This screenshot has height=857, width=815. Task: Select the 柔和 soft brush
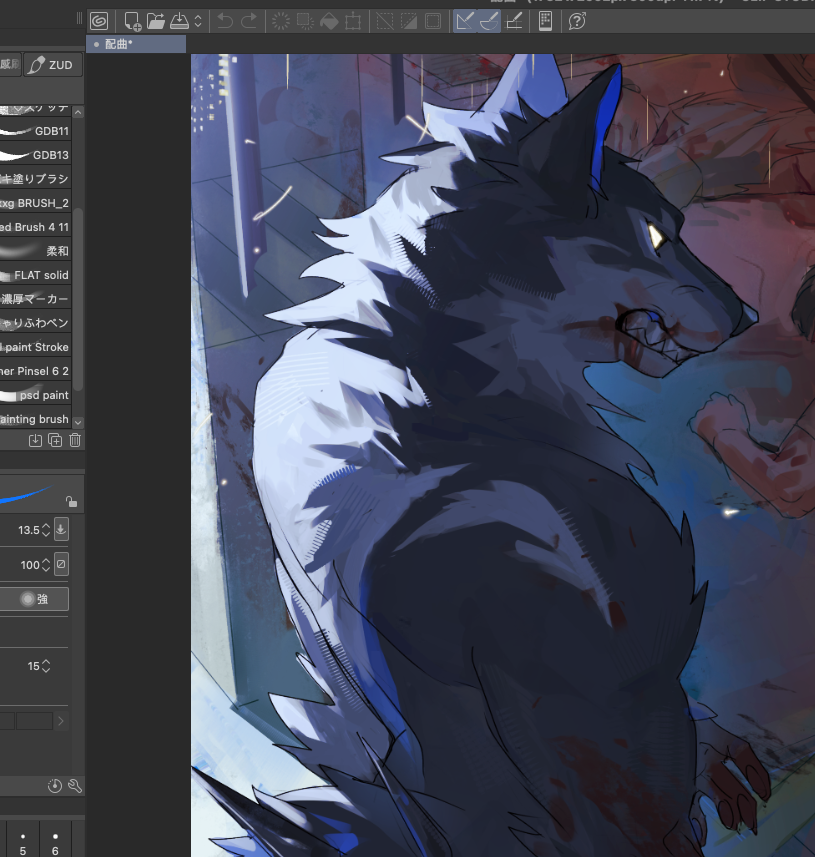[36, 251]
